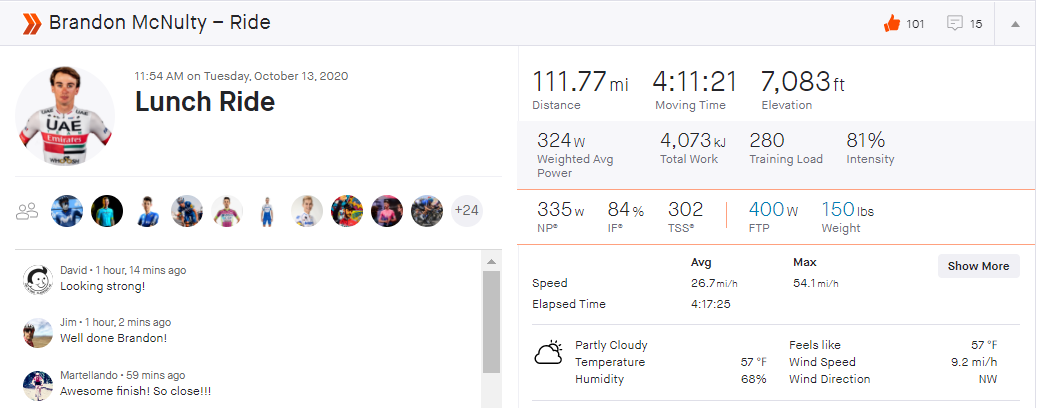This screenshot has width=1037, height=408.
Task: Click Show More to expand stats
Action: pos(978,266)
